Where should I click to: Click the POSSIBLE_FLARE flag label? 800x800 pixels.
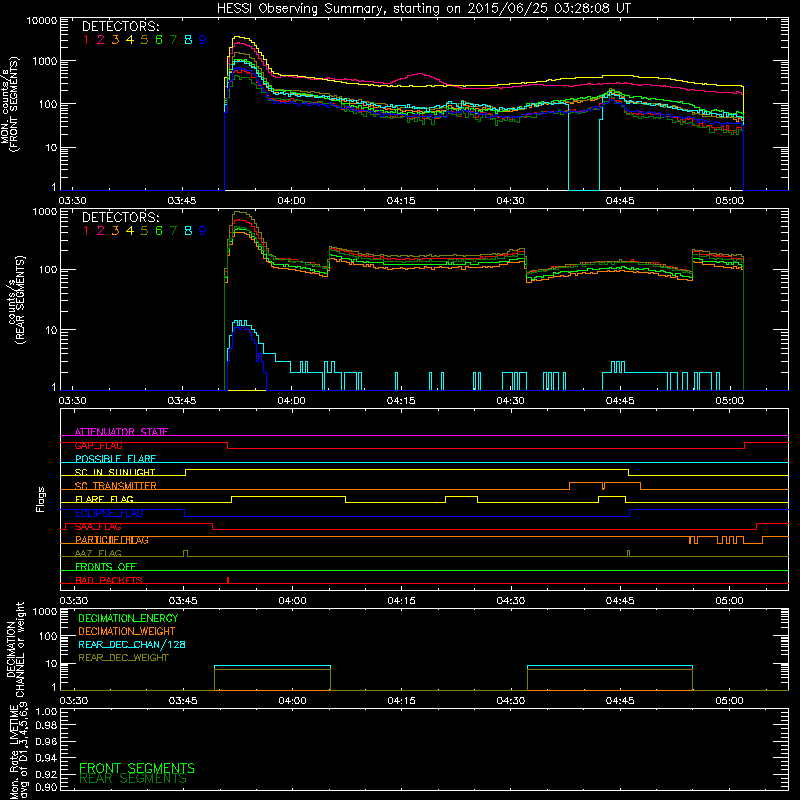pos(115,459)
